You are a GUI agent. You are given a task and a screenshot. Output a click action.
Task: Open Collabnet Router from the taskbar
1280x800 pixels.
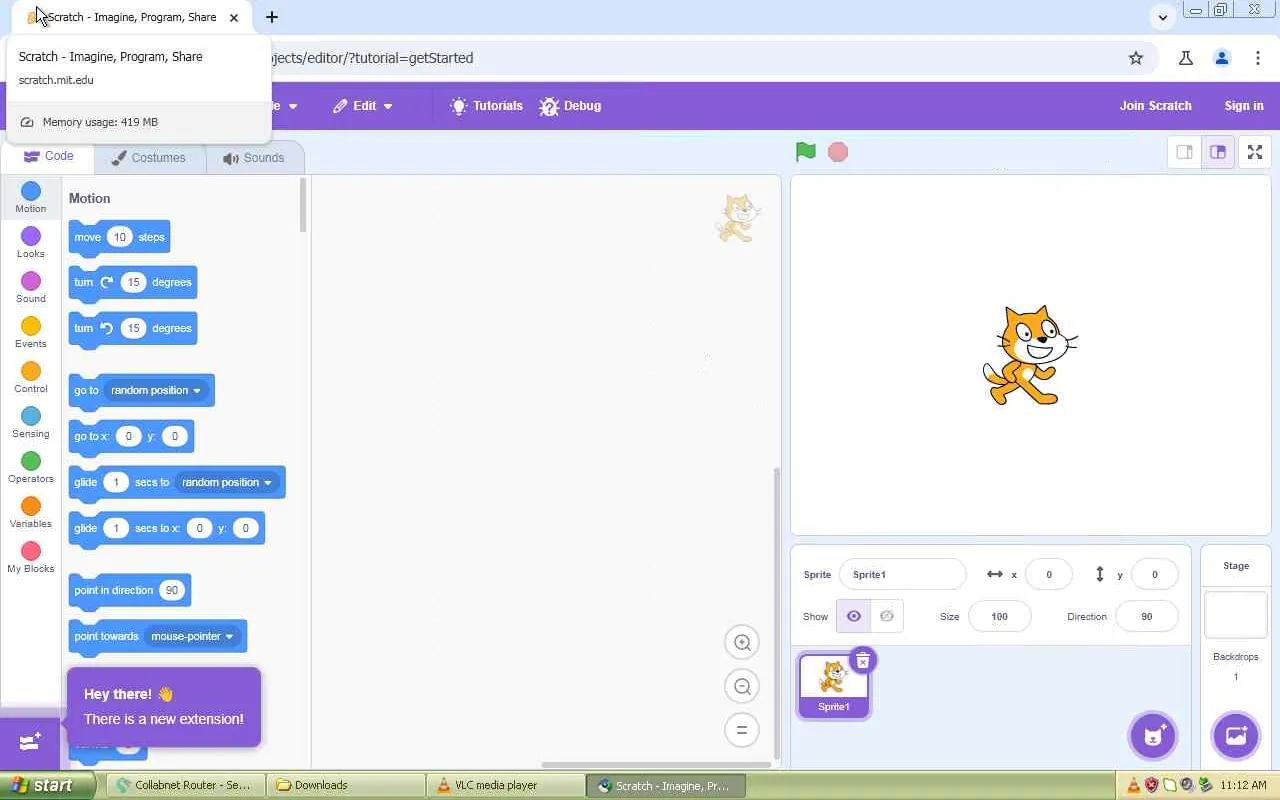click(x=187, y=785)
